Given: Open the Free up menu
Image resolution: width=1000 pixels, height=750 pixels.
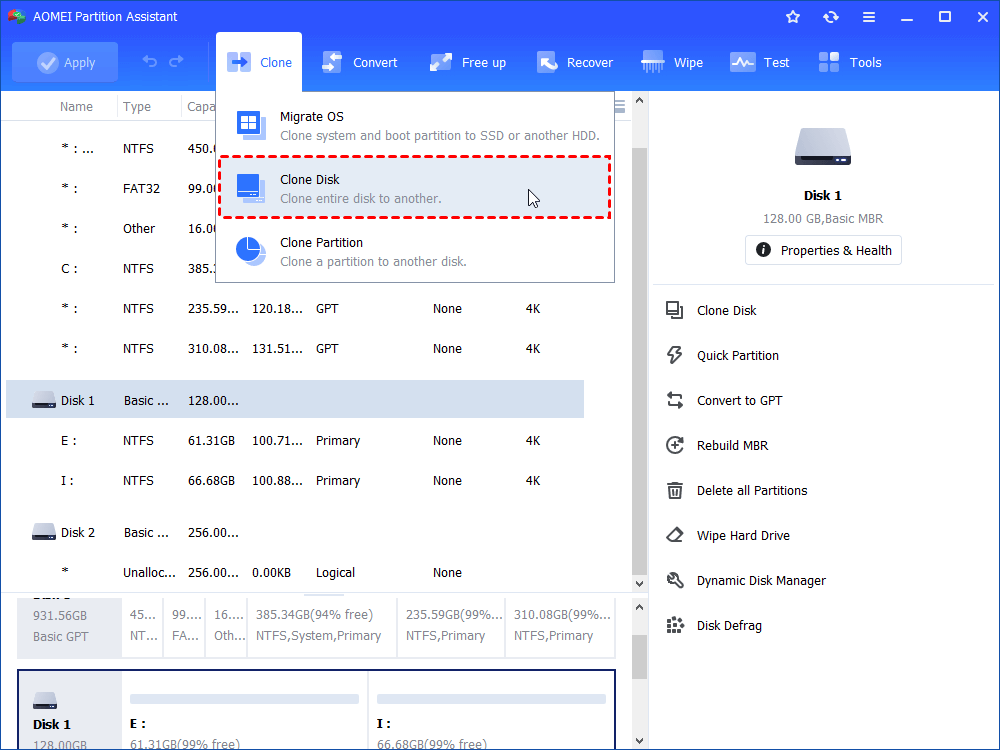Looking at the screenshot, I should 467,62.
